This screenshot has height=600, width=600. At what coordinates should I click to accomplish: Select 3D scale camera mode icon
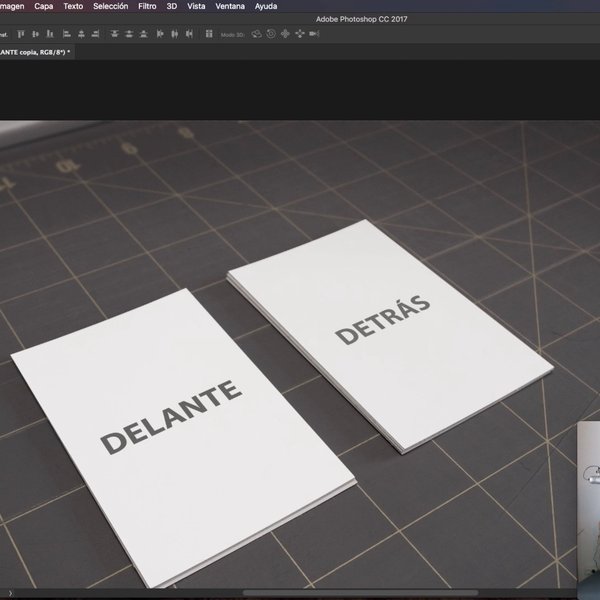tap(313, 33)
